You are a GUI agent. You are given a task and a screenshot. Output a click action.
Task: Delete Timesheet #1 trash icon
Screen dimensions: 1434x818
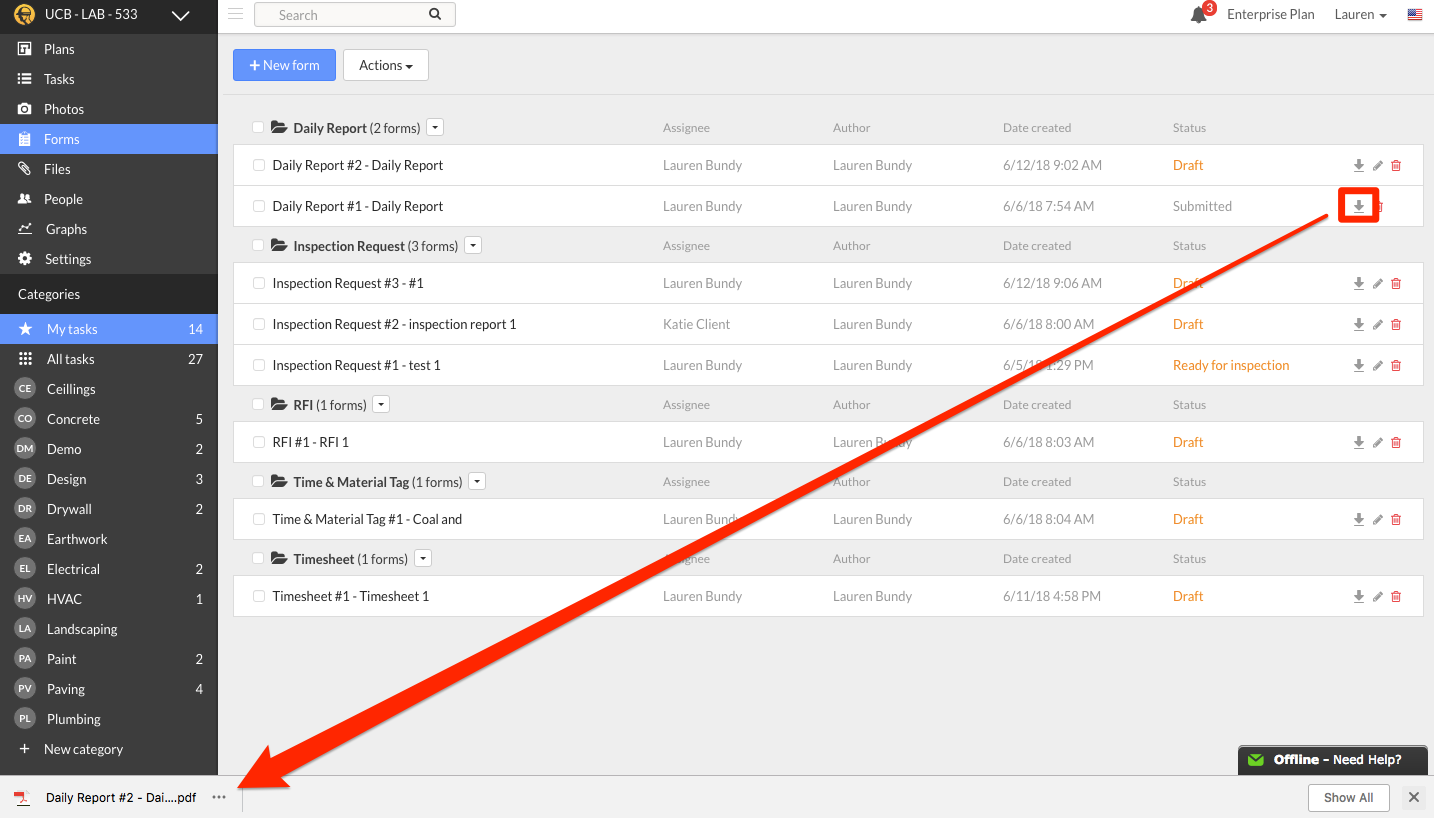click(1396, 597)
